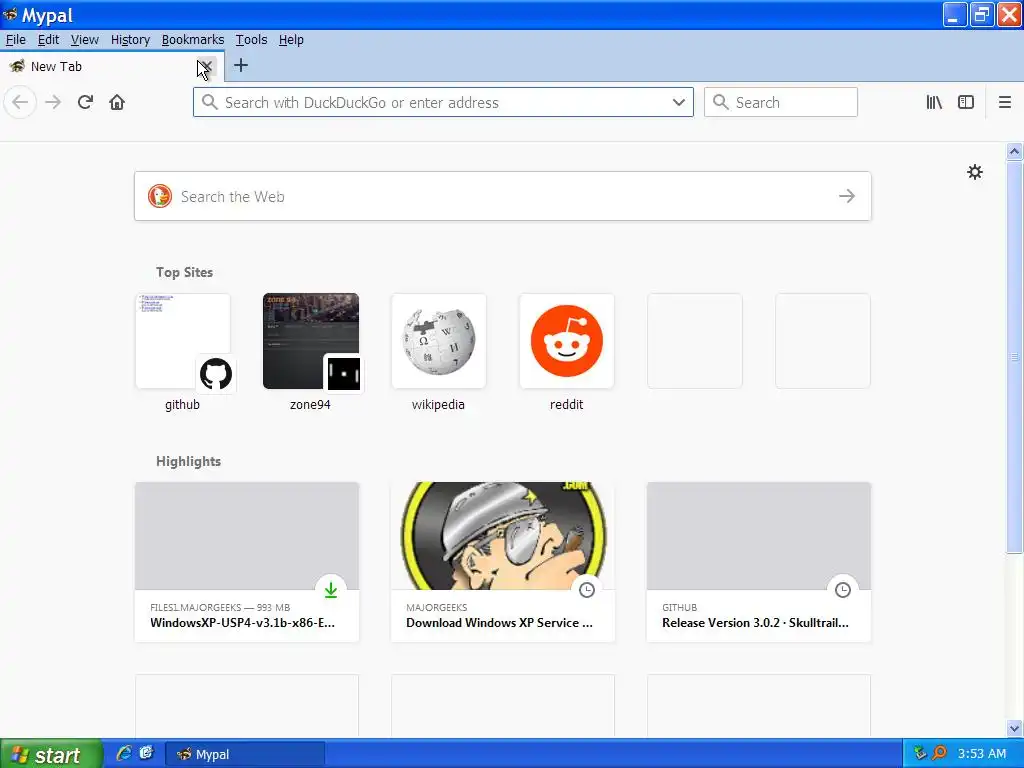
Task: Click the forward navigation arrow
Action: [53, 103]
